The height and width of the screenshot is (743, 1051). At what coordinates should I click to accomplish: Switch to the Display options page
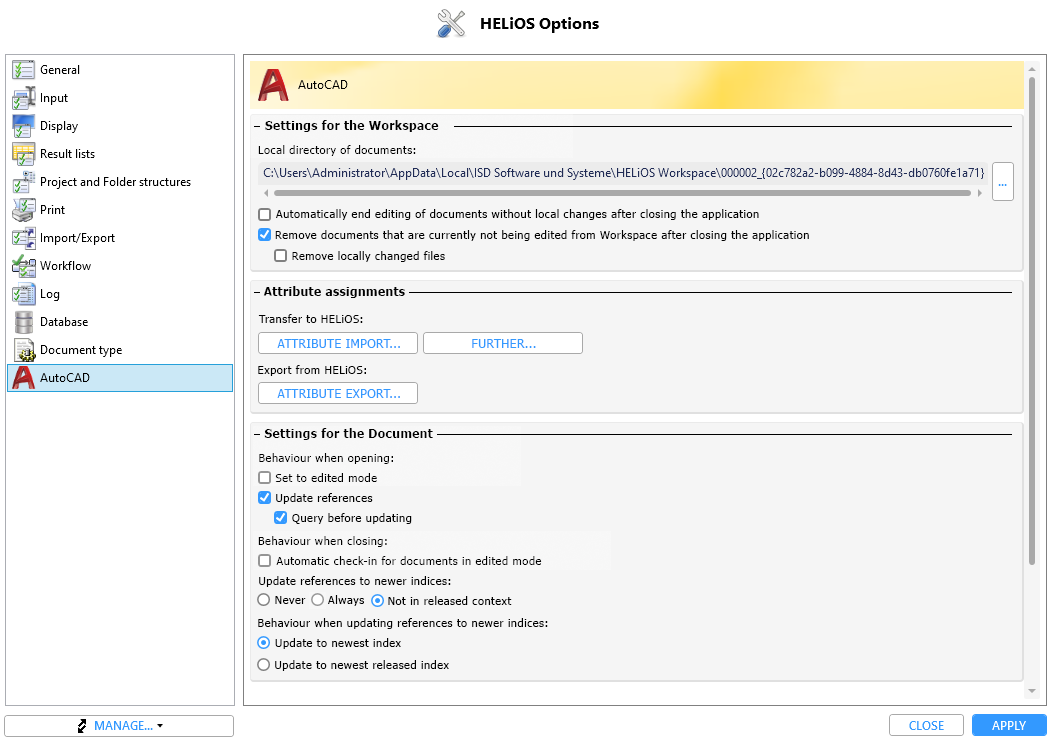click(120, 126)
